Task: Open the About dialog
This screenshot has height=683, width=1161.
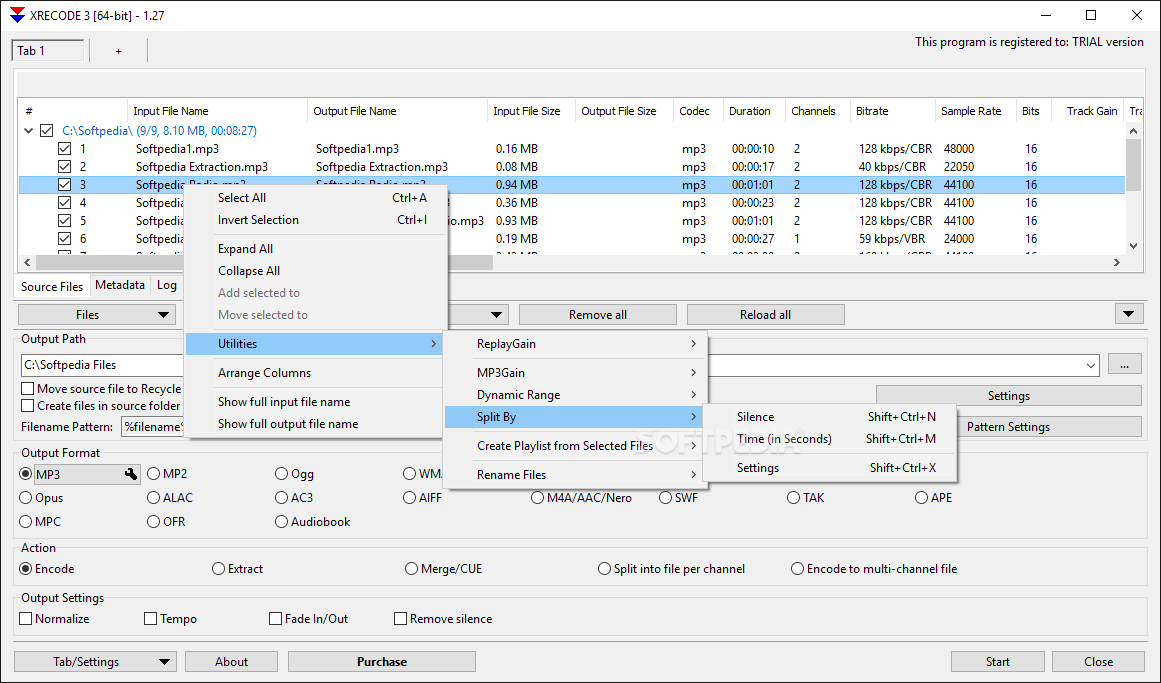Action: click(231, 662)
